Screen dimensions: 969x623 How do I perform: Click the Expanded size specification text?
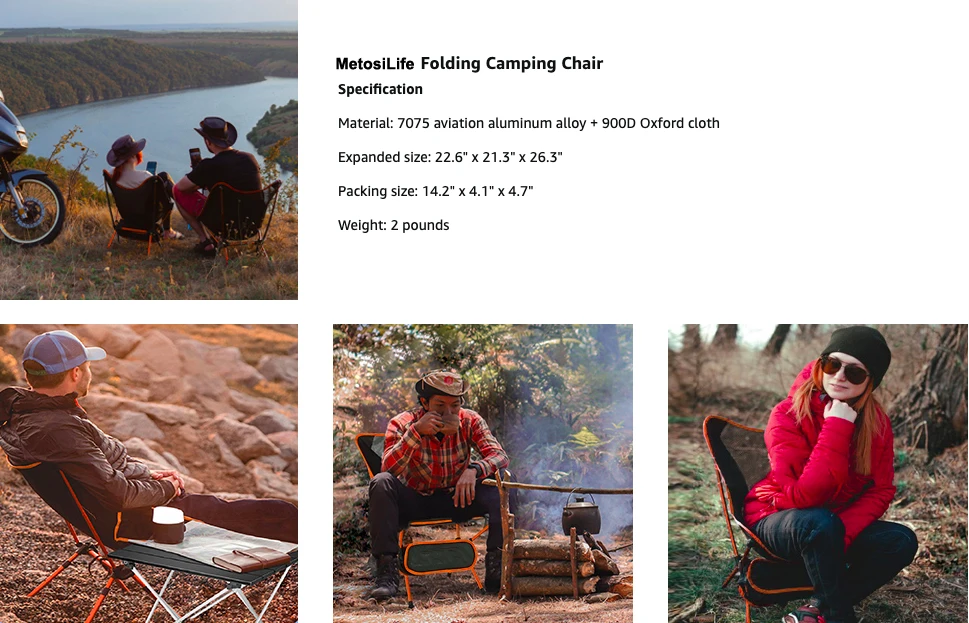click(450, 157)
